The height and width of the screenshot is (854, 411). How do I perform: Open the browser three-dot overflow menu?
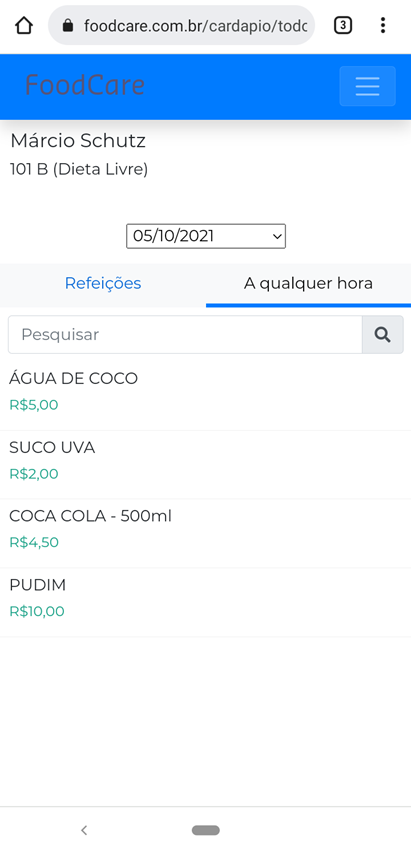383,25
